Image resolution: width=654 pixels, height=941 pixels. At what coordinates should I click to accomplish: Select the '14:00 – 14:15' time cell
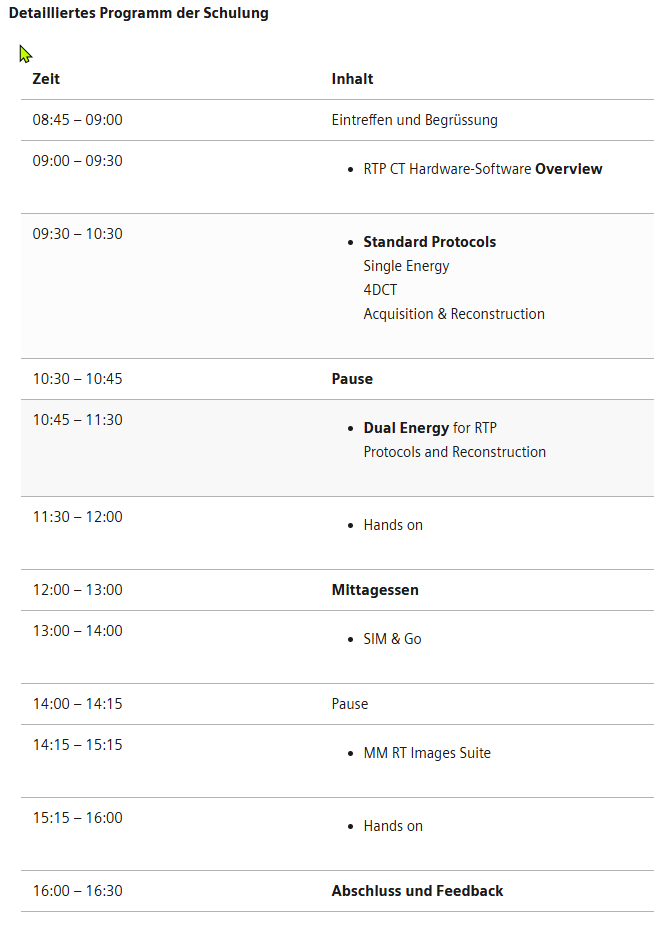click(x=77, y=704)
